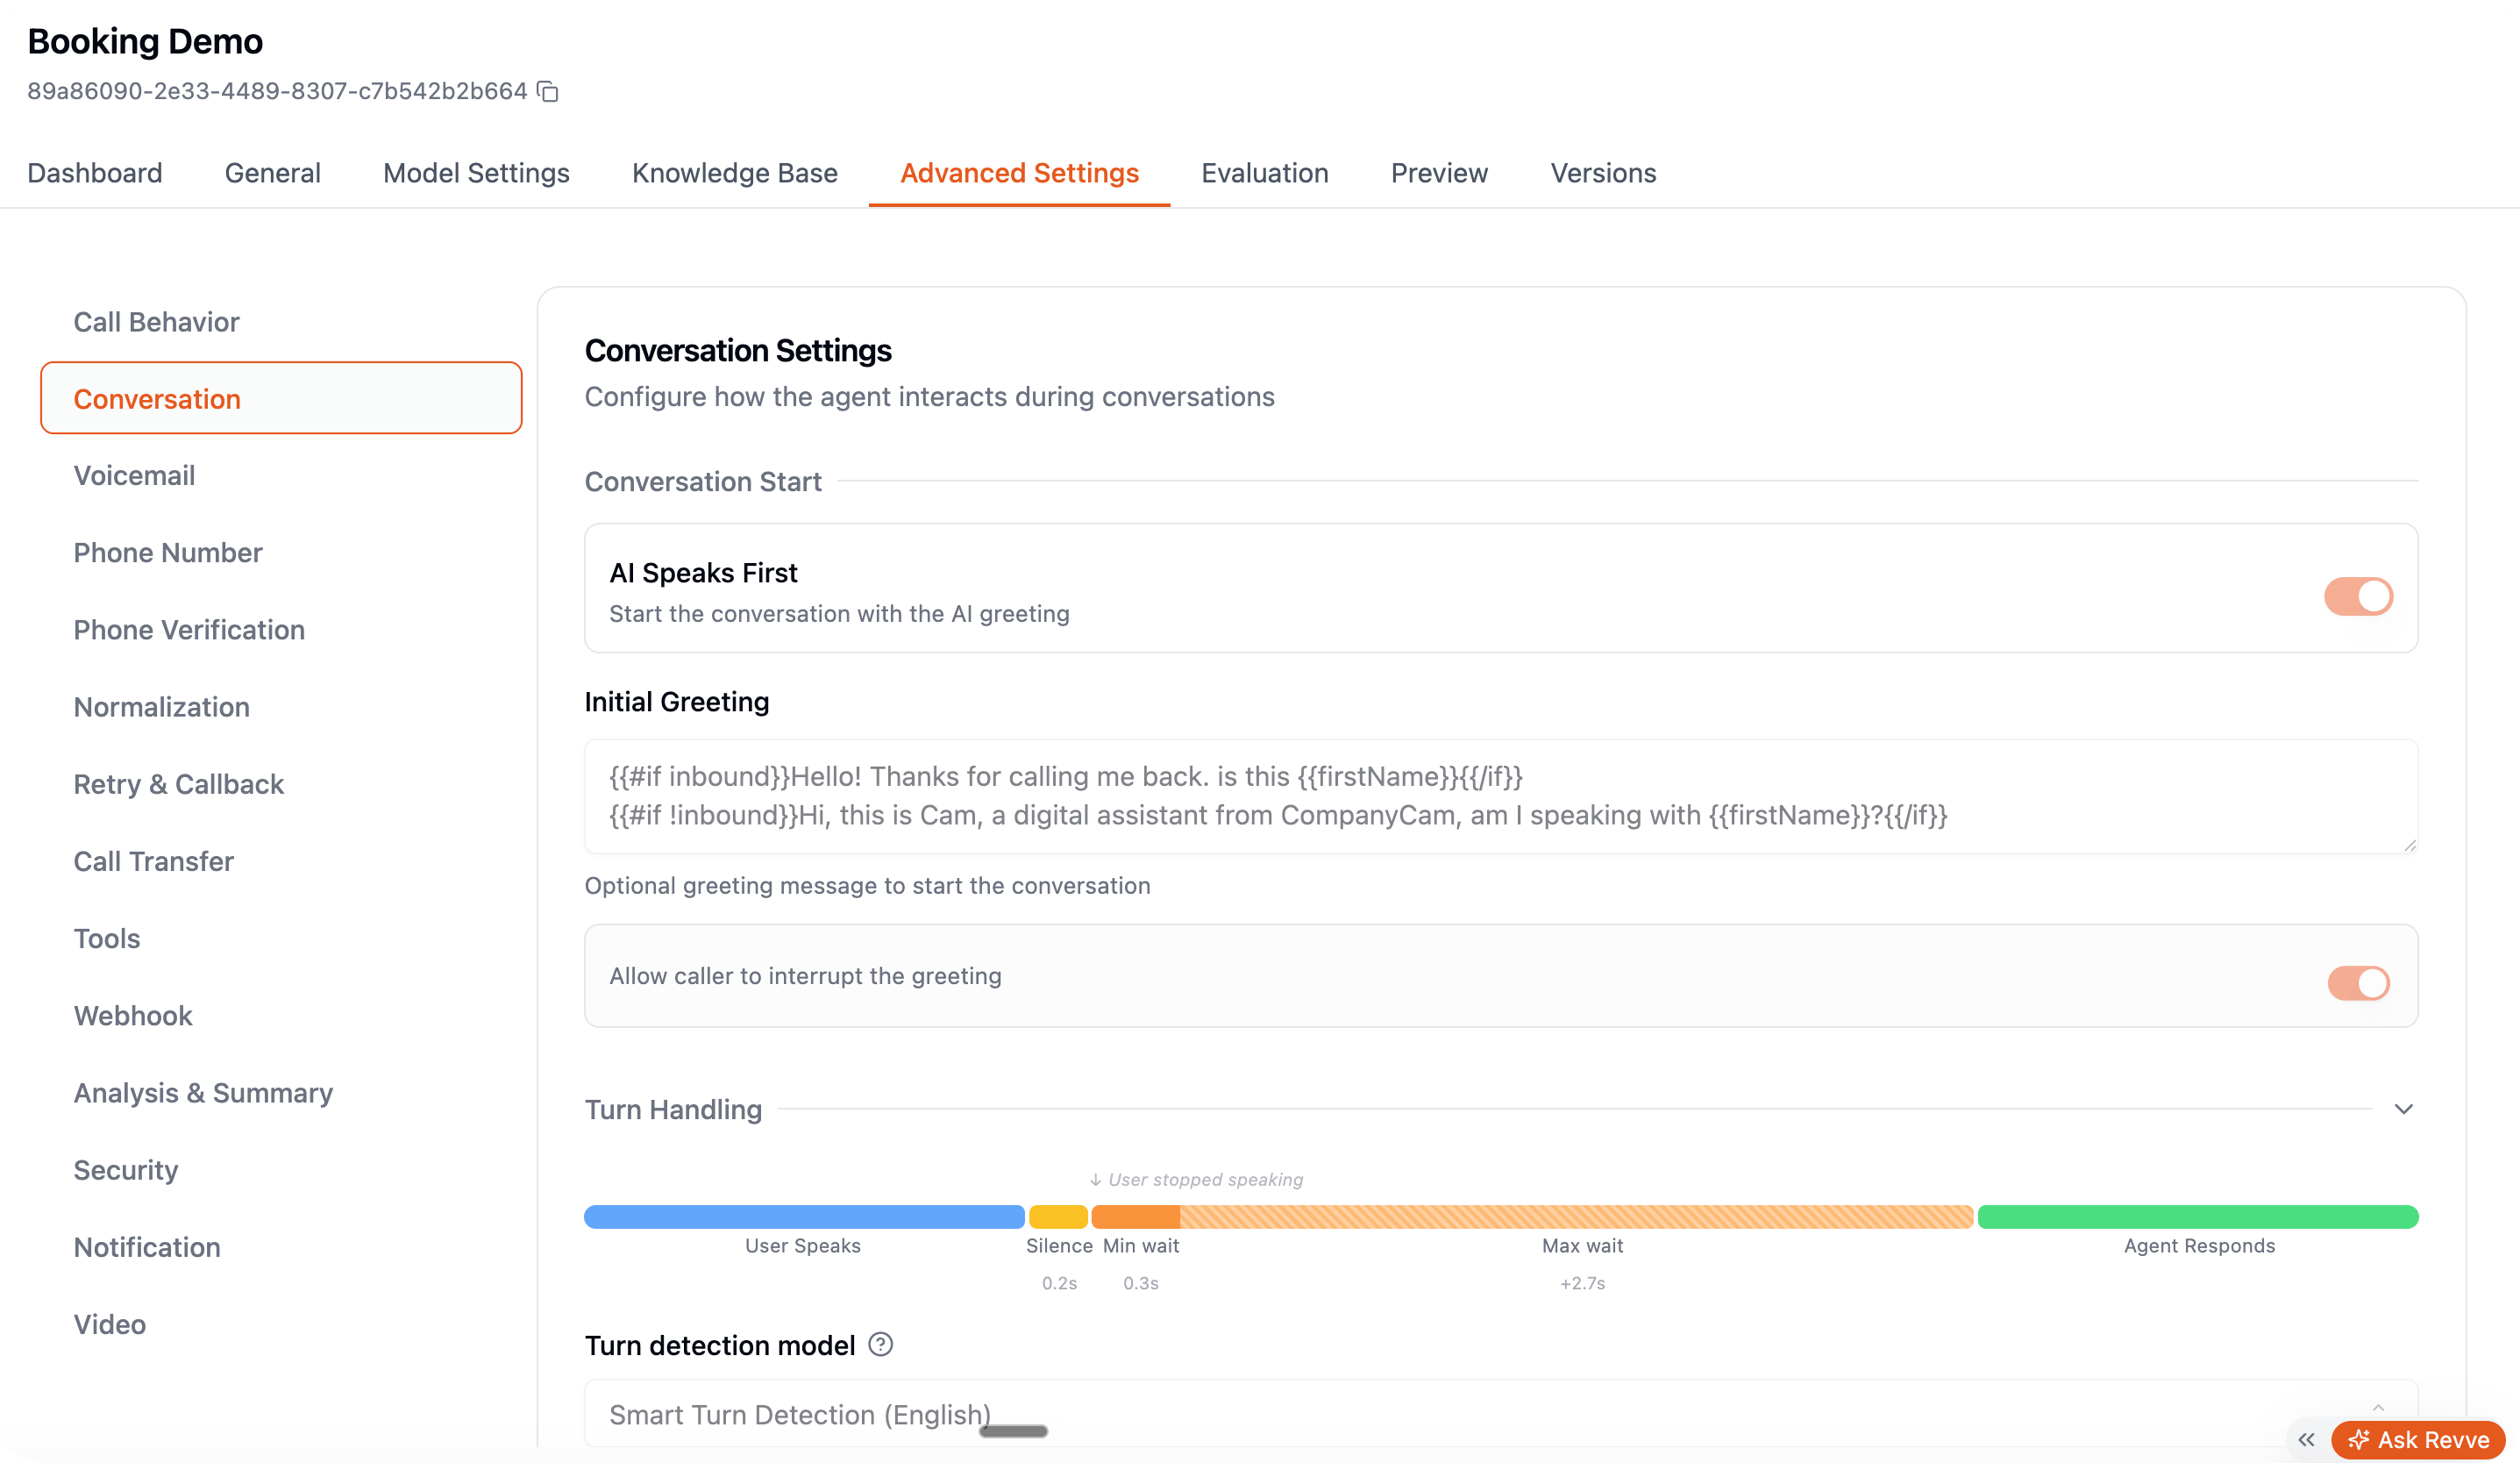This screenshot has width=2520, height=1463.
Task: Open Call Transfer settings
Action: [x=281, y=861]
